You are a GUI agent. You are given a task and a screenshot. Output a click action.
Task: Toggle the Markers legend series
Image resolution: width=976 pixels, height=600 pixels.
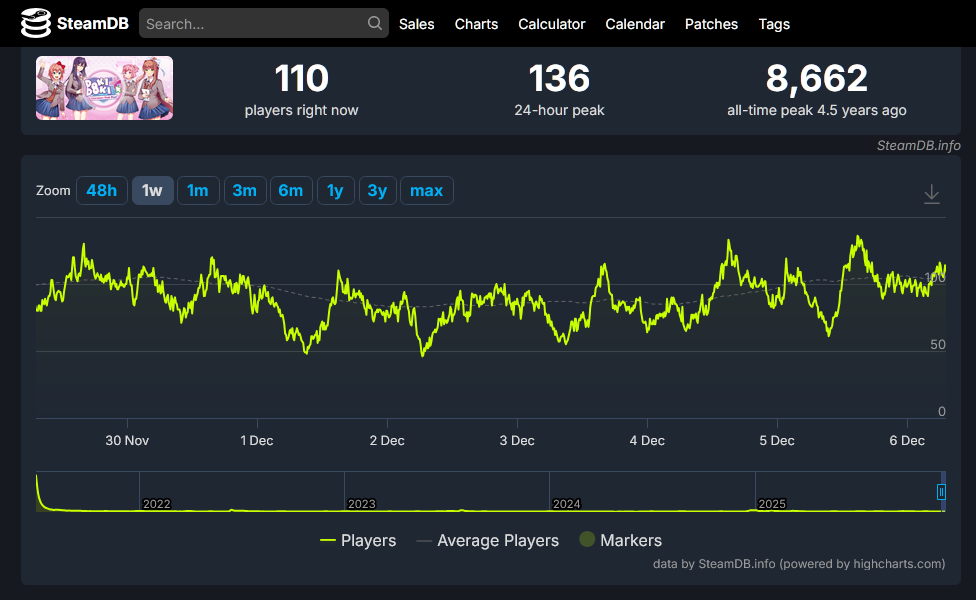621,540
